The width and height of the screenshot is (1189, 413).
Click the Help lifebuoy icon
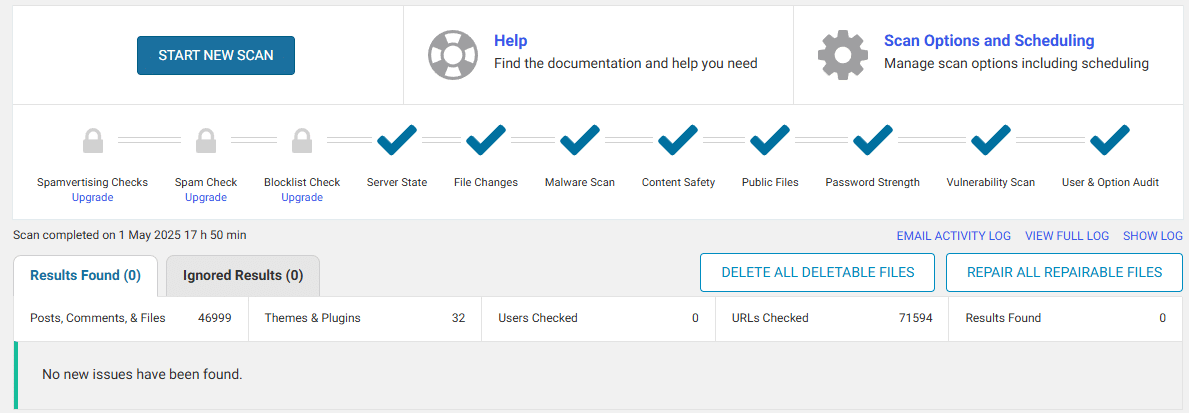click(453, 55)
